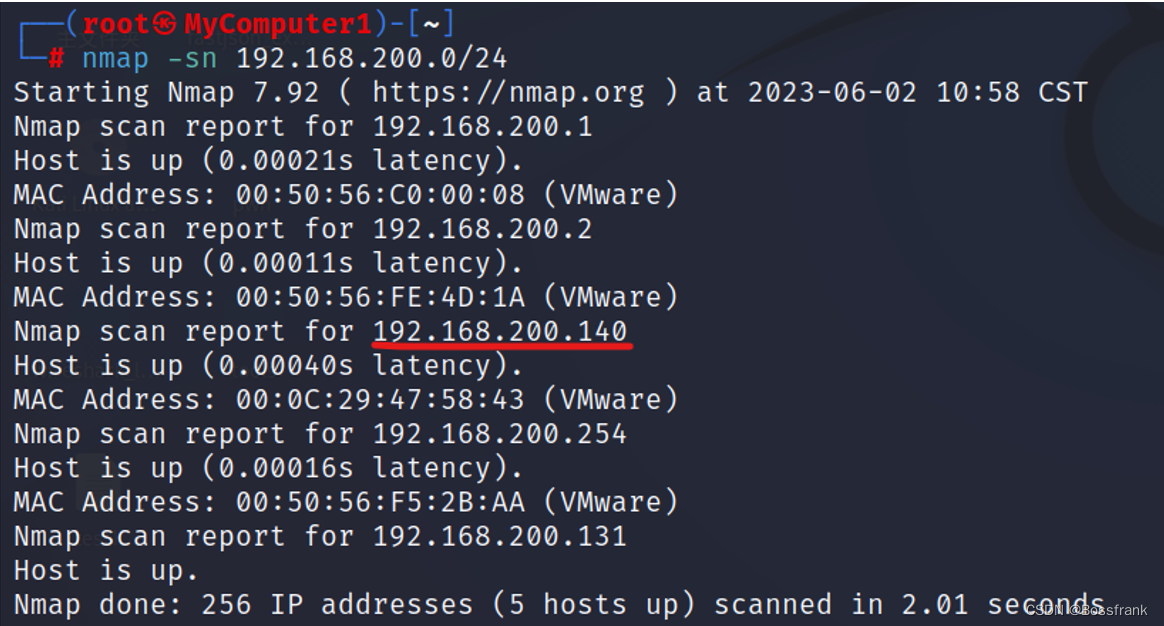1164x626 pixels.
Task: Click the 192.168.200.0/24 scan target
Action: [371, 59]
